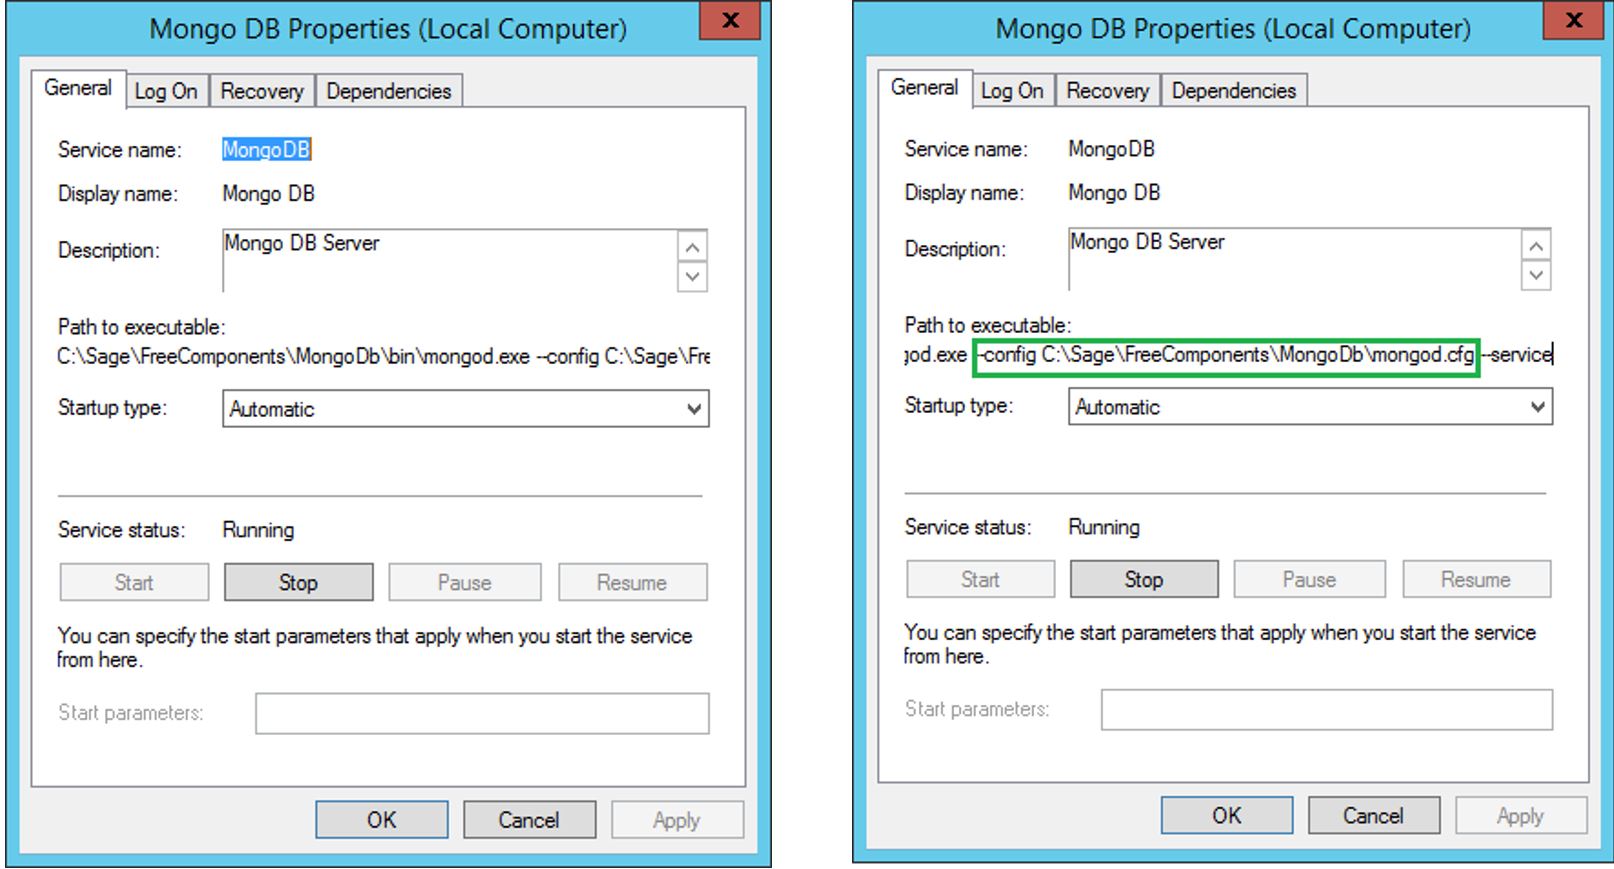The height and width of the screenshot is (869, 1614).
Task: Click Start parameters field in left dialog
Action: (482, 714)
